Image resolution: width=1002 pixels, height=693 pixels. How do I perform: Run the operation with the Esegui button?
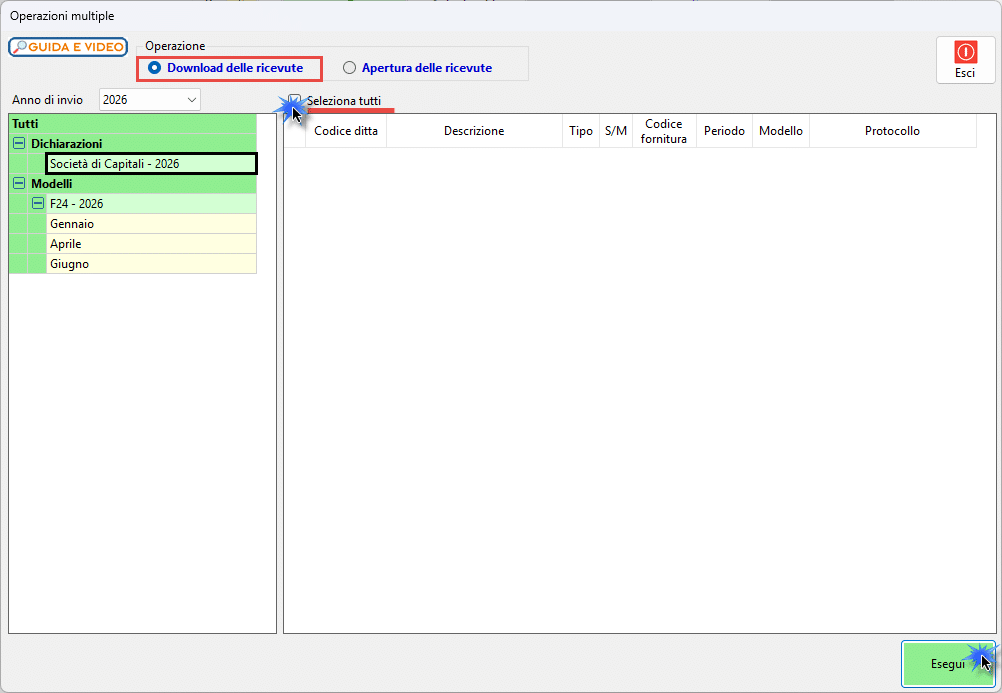coord(948,664)
